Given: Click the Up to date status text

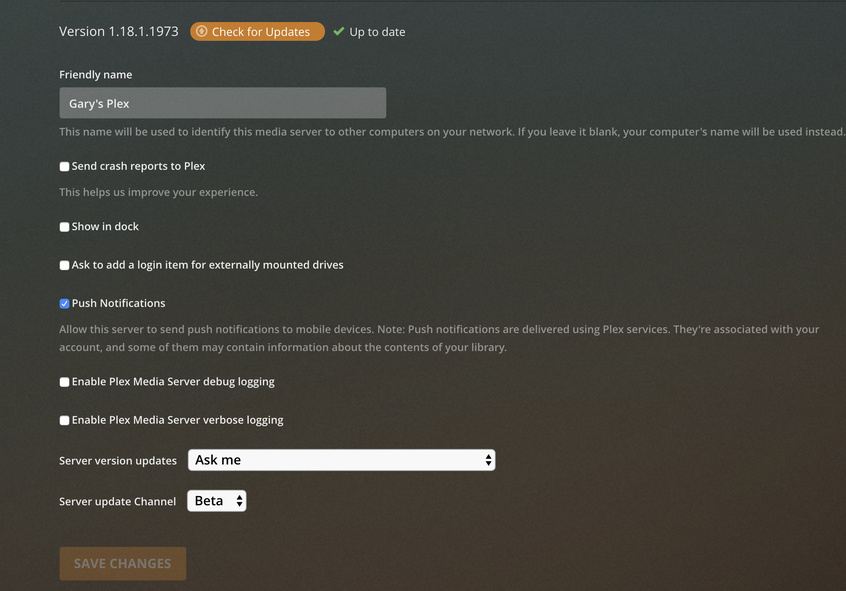Looking at the screenshot, I should tap(377, 32).
